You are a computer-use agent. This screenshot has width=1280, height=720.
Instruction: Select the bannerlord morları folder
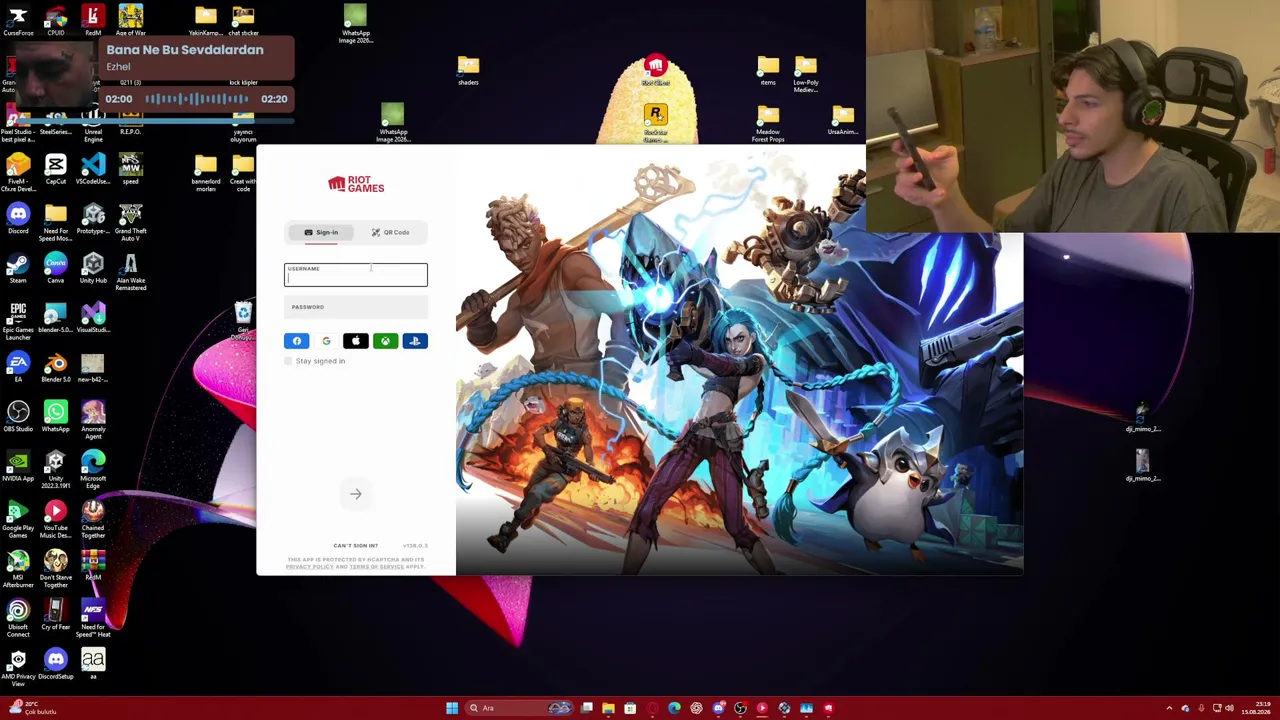click(206, 172)
